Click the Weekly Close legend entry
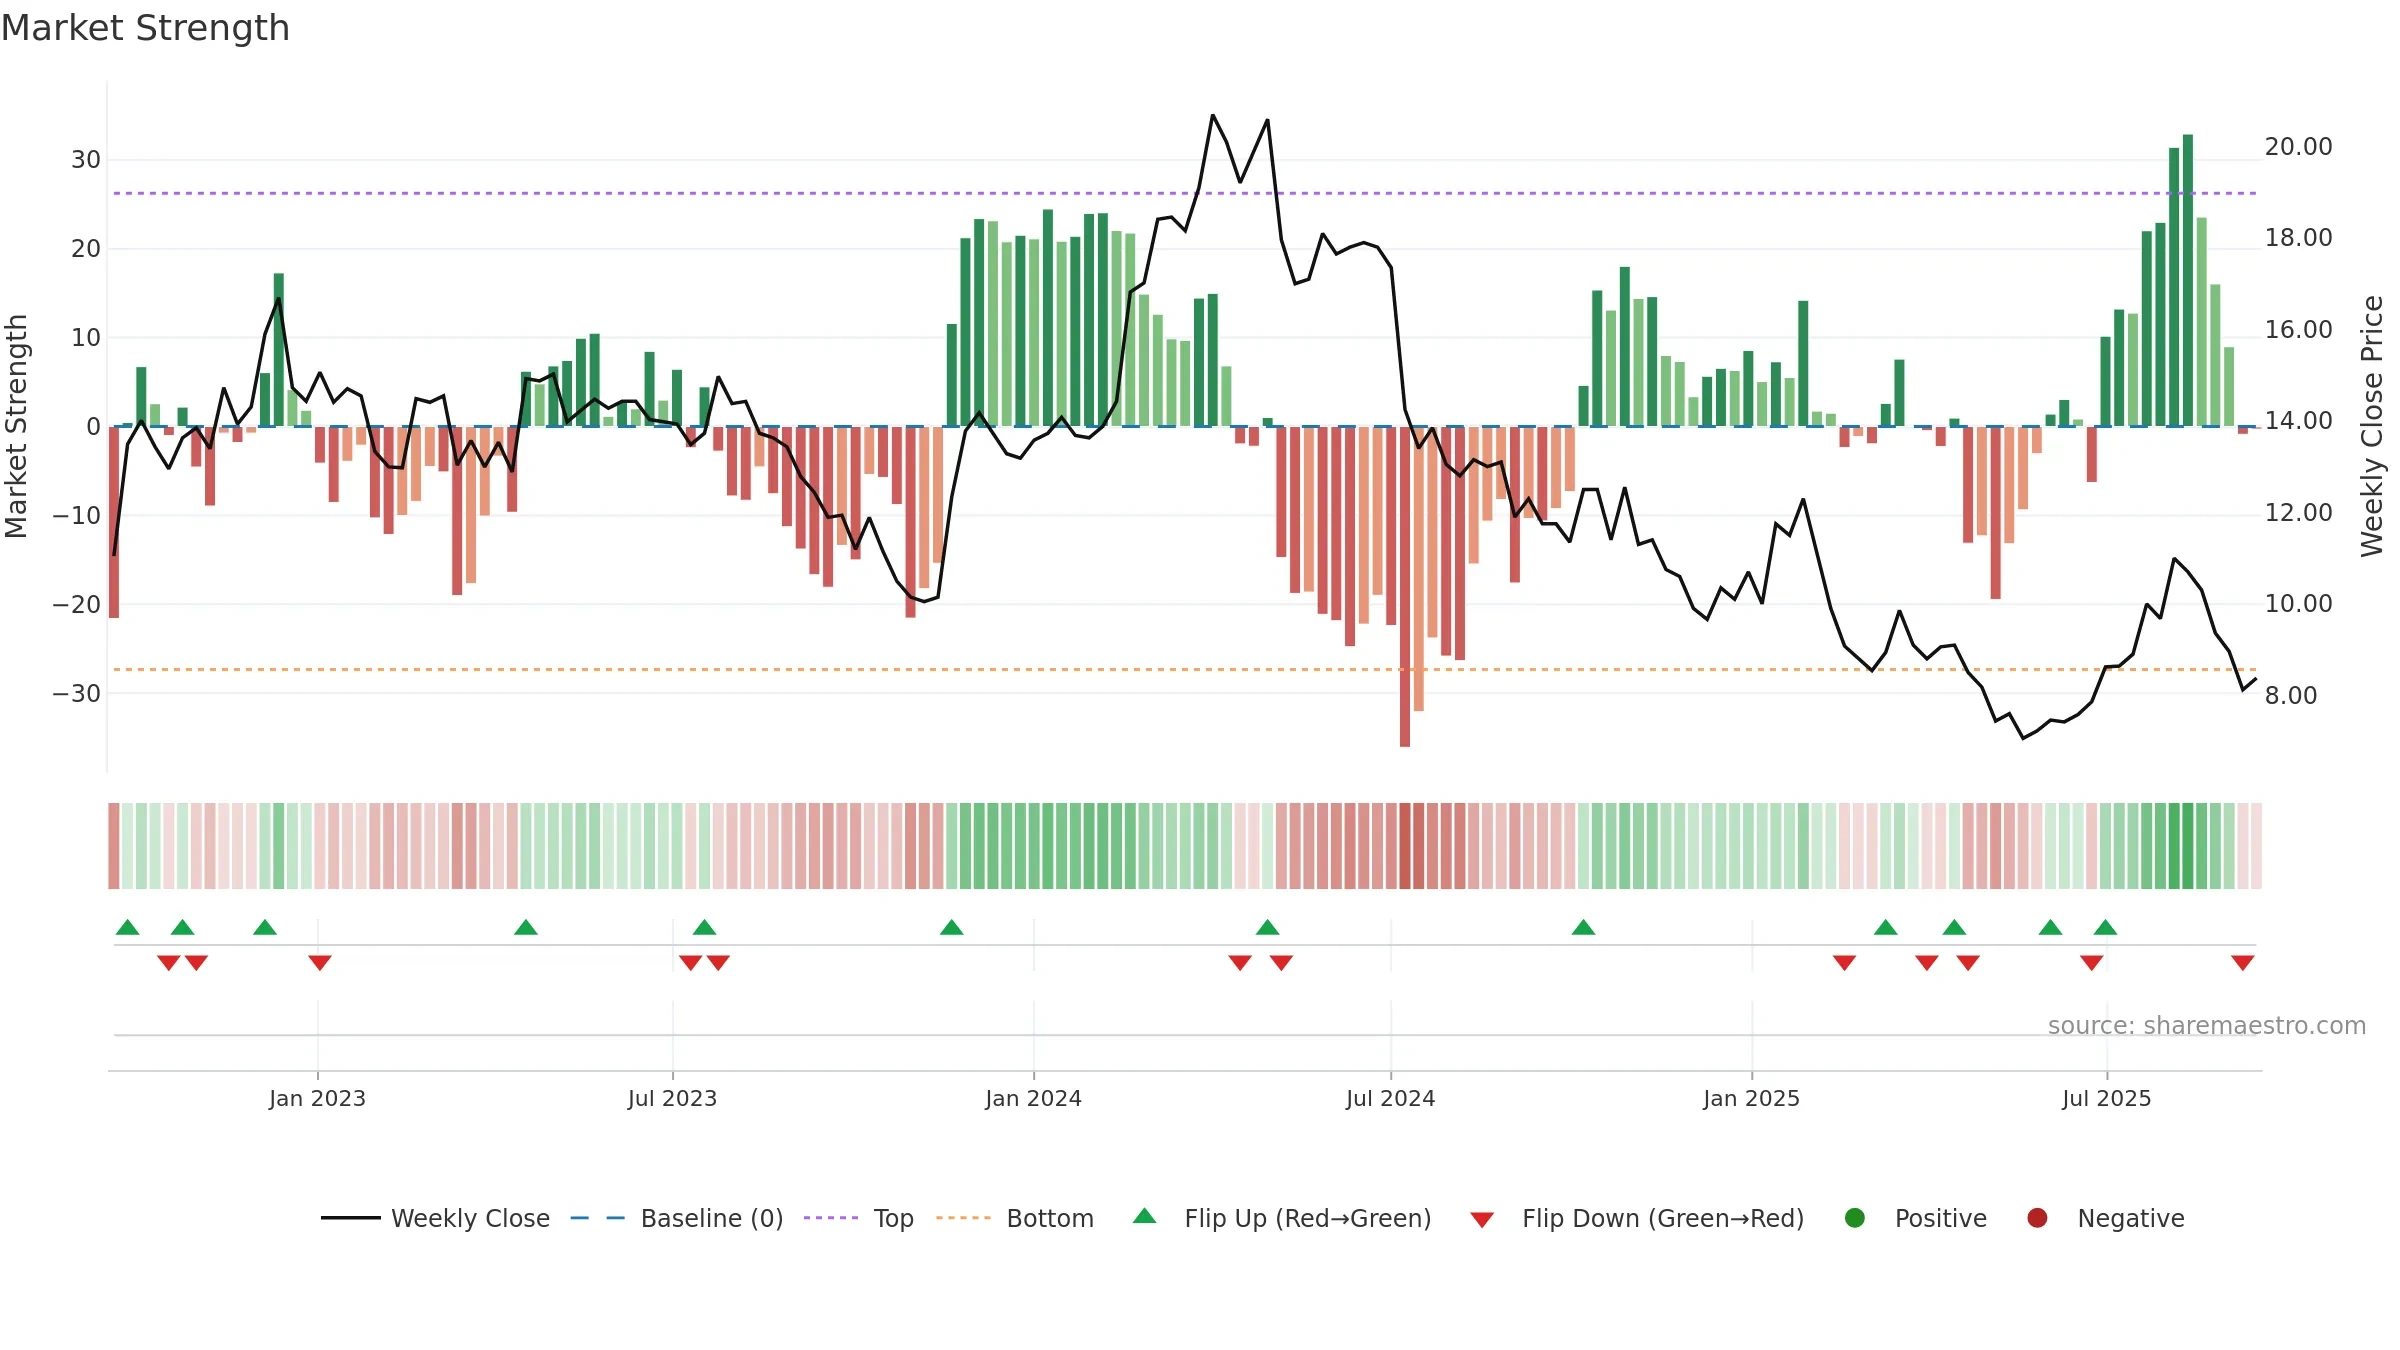The height and width of the screenshot is (1350, 2400). [x=435, y=1218]
